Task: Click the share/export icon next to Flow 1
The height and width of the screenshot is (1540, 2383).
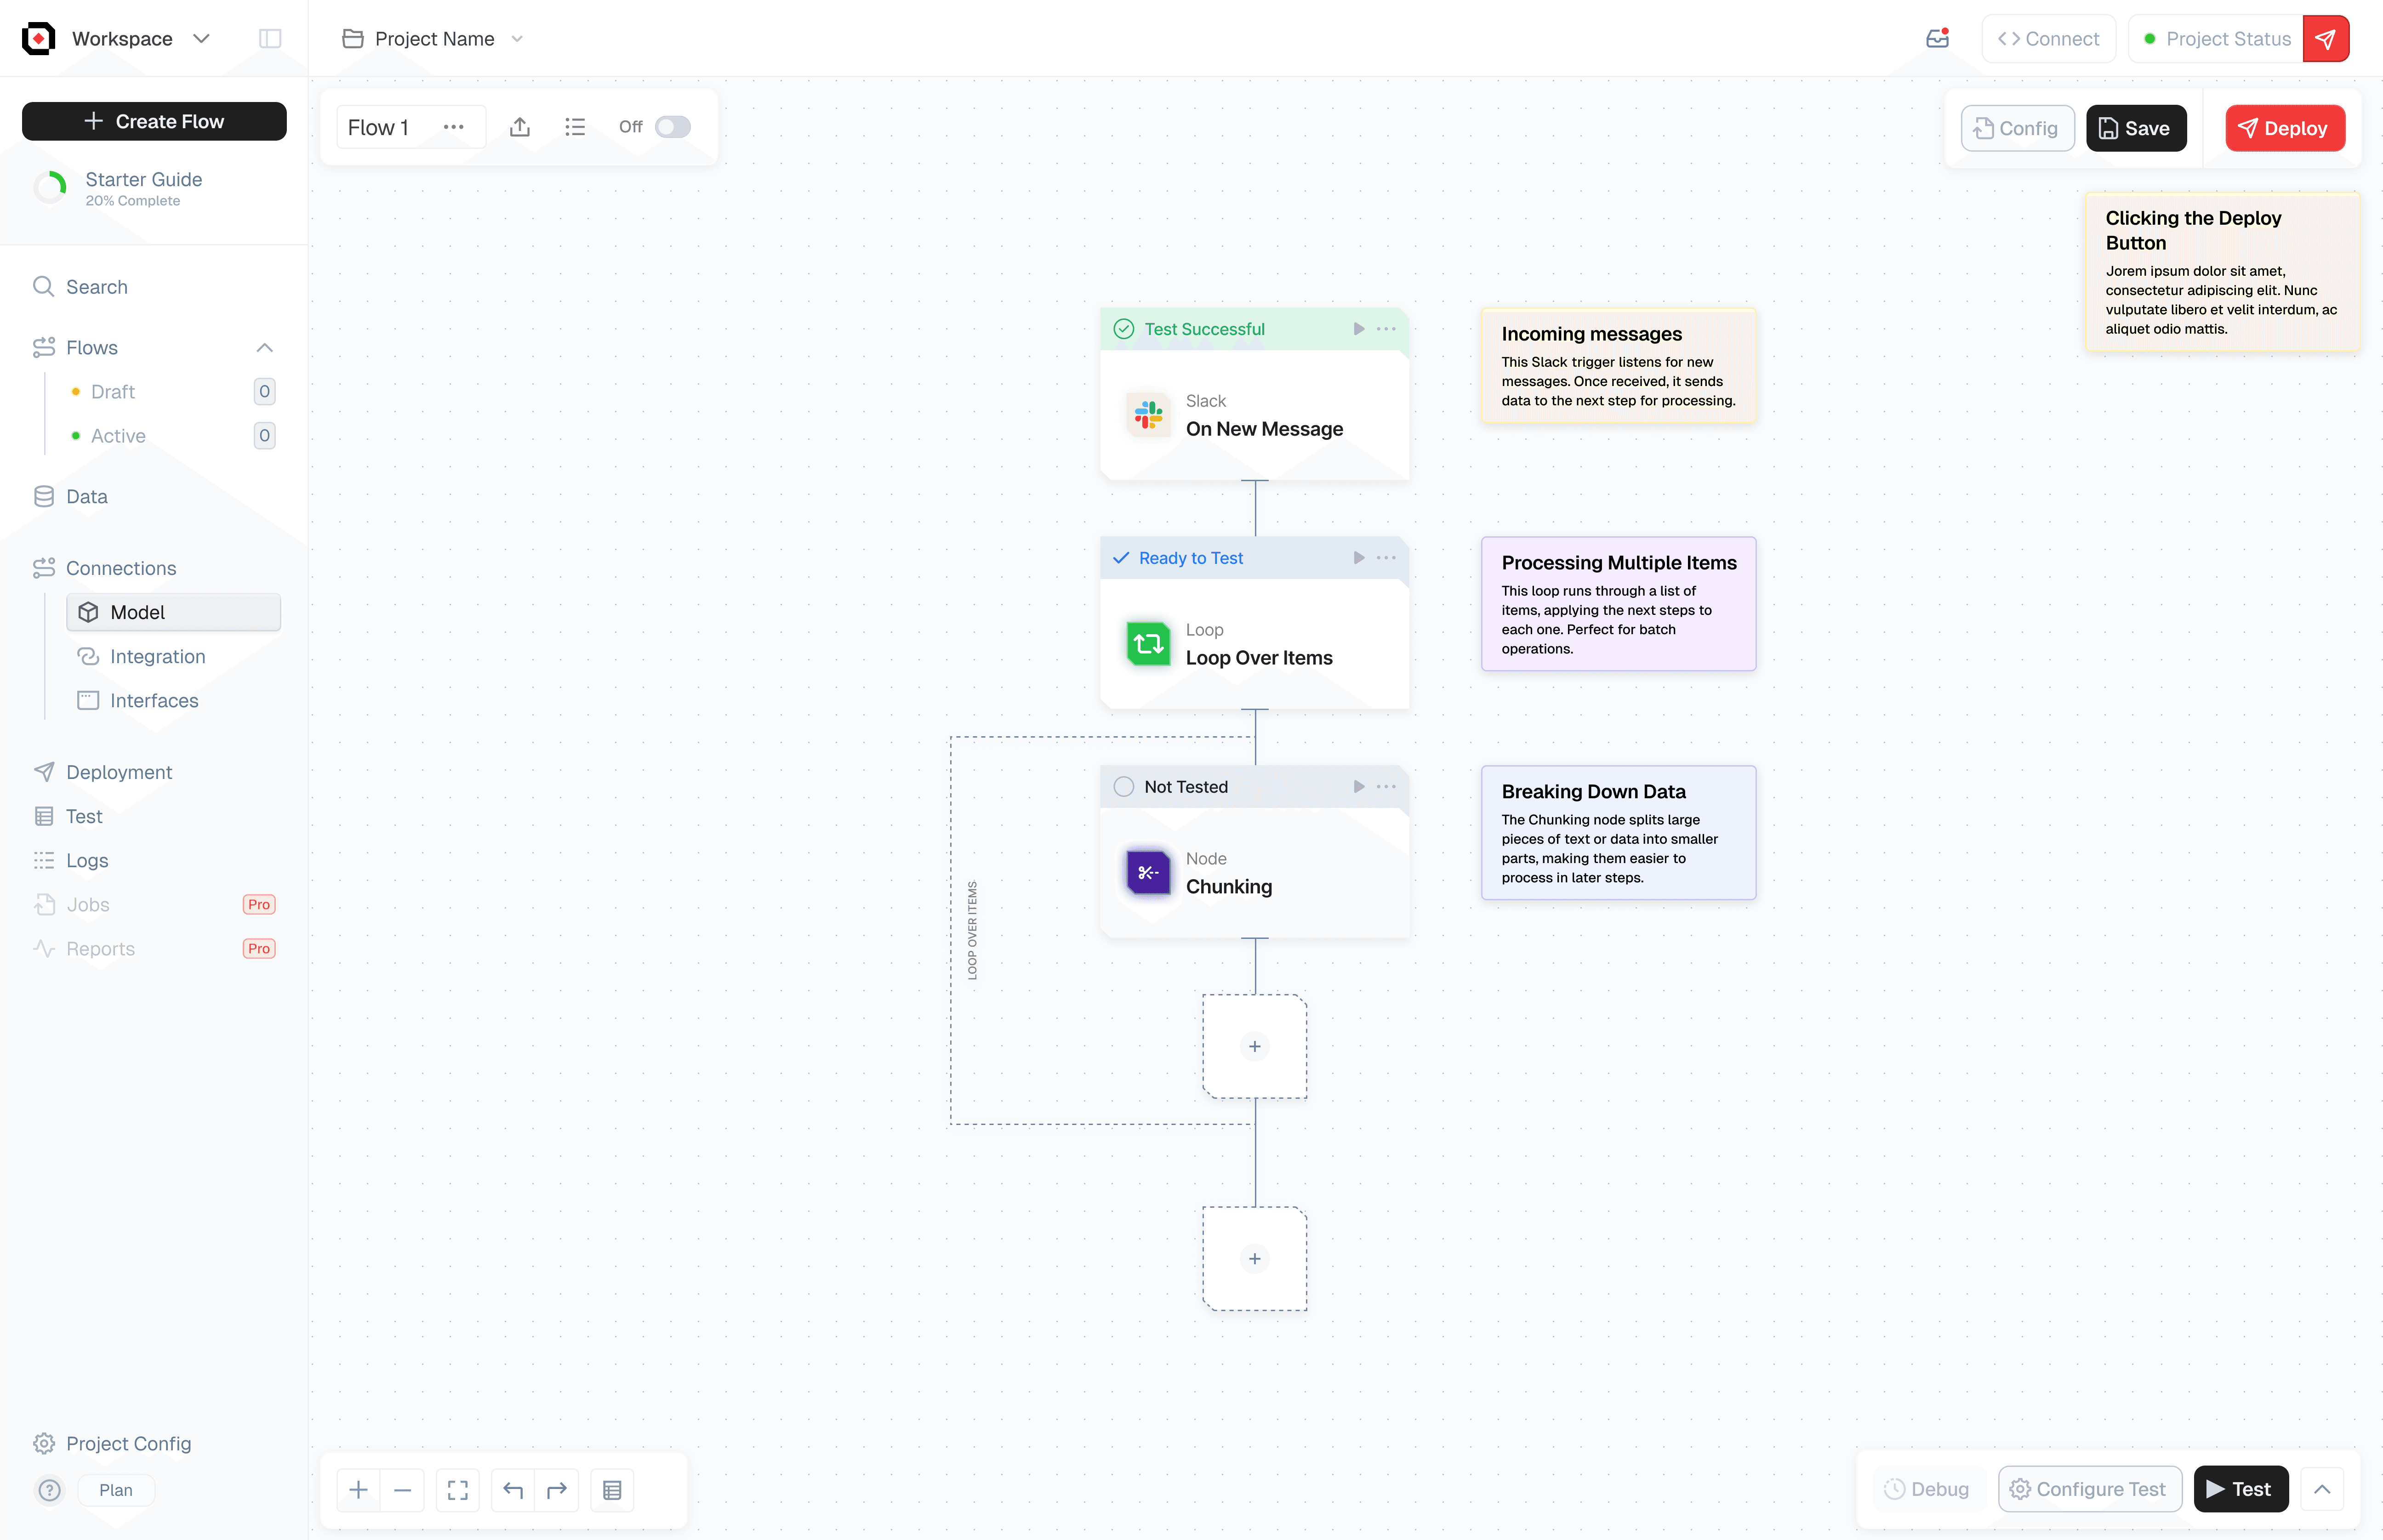Action: [x=519, y=127]
